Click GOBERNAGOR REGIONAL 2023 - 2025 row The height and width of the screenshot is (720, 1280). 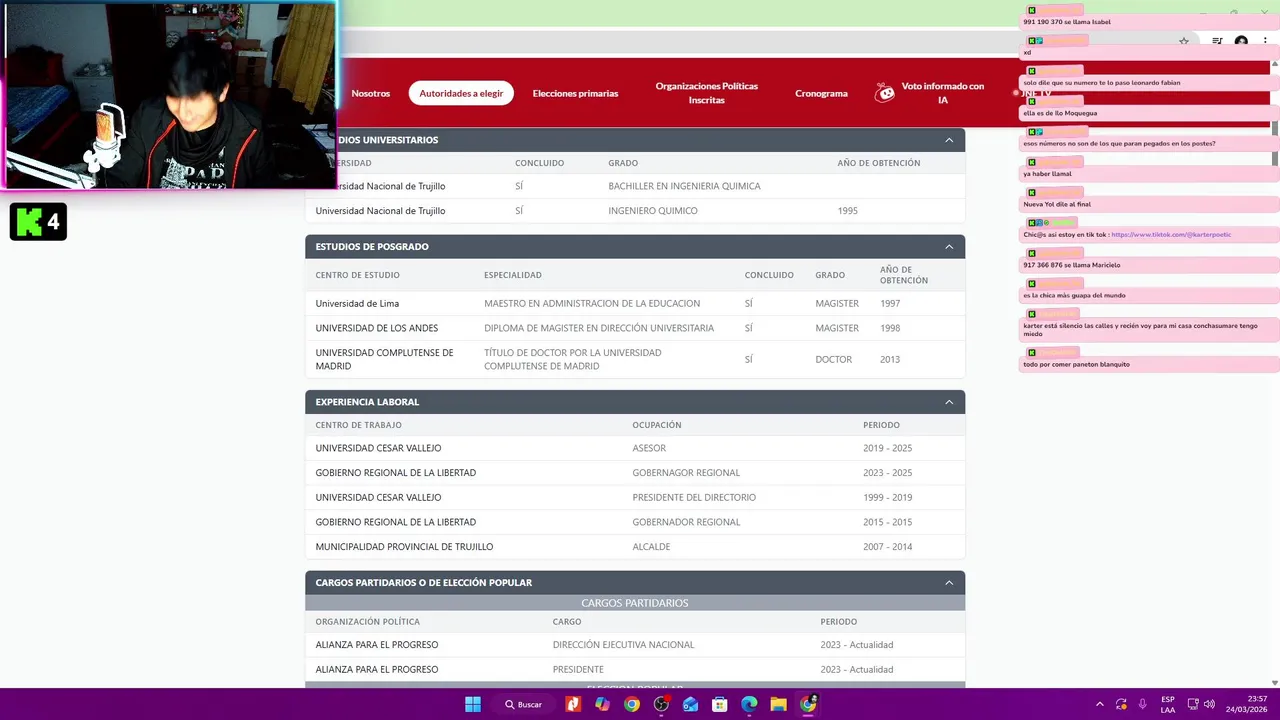[x=635, y=473]
